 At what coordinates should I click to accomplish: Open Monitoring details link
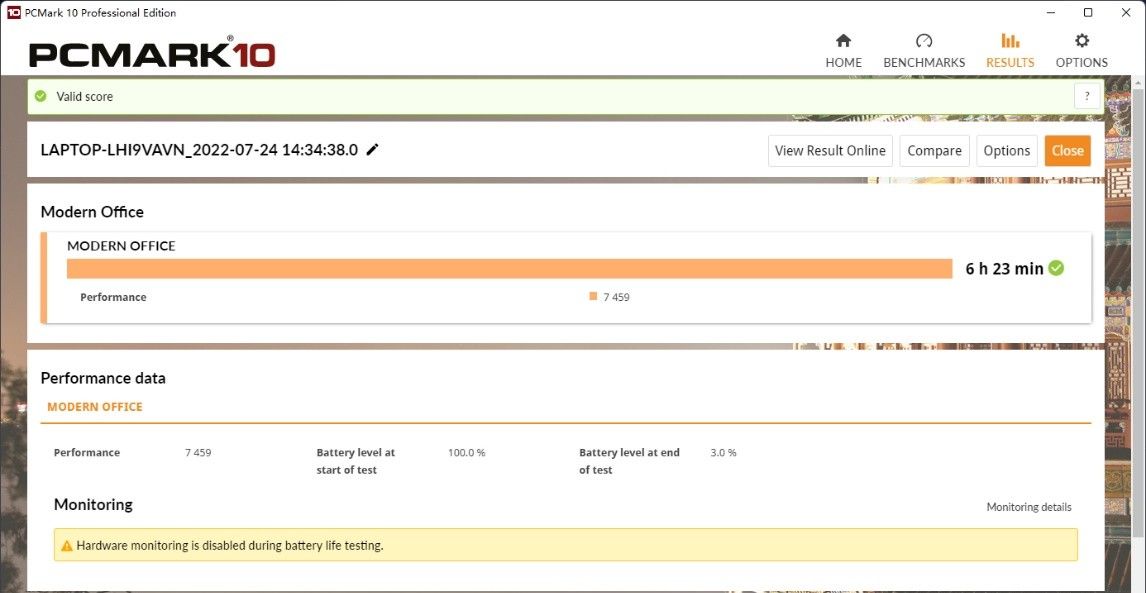tap(1029, 507)
